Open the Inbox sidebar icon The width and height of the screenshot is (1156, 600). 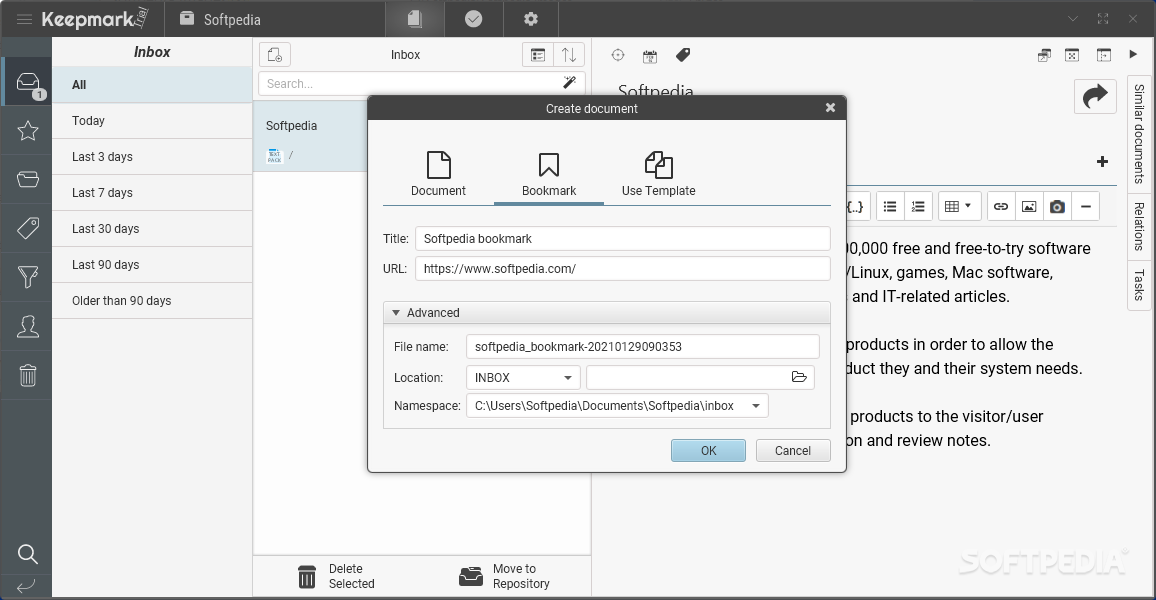28,83
